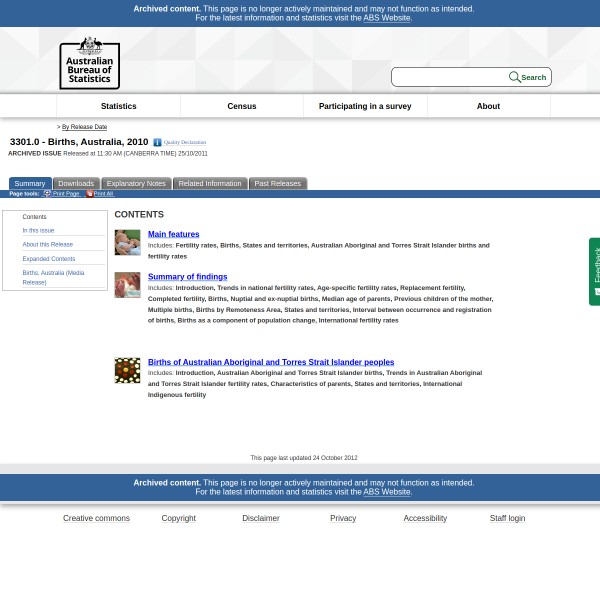Open the Feedback side tab
The width and height of the screenshot is (600, 600).
coord(595,270)
